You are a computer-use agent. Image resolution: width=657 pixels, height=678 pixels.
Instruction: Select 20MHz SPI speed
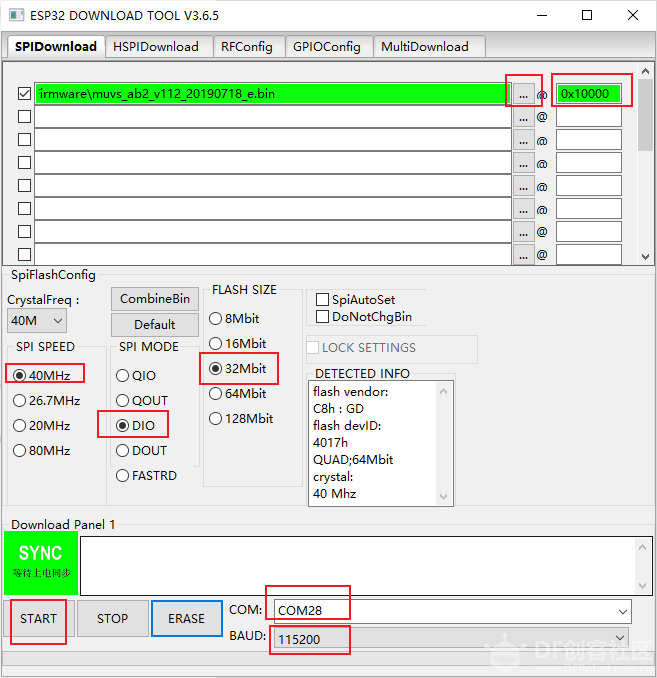point(42,425)
